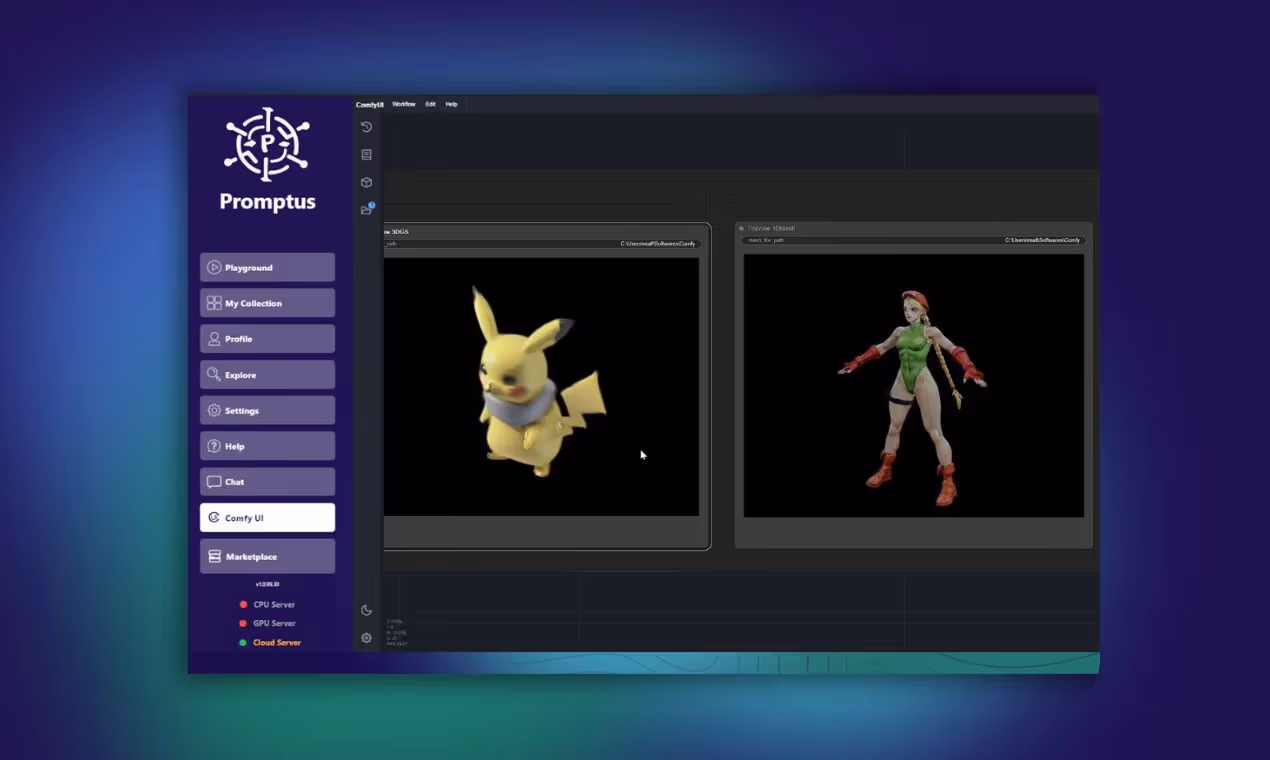Open the Playground page
The width and height of the screenshot is (1270, 760).
(x=267, y=267)
